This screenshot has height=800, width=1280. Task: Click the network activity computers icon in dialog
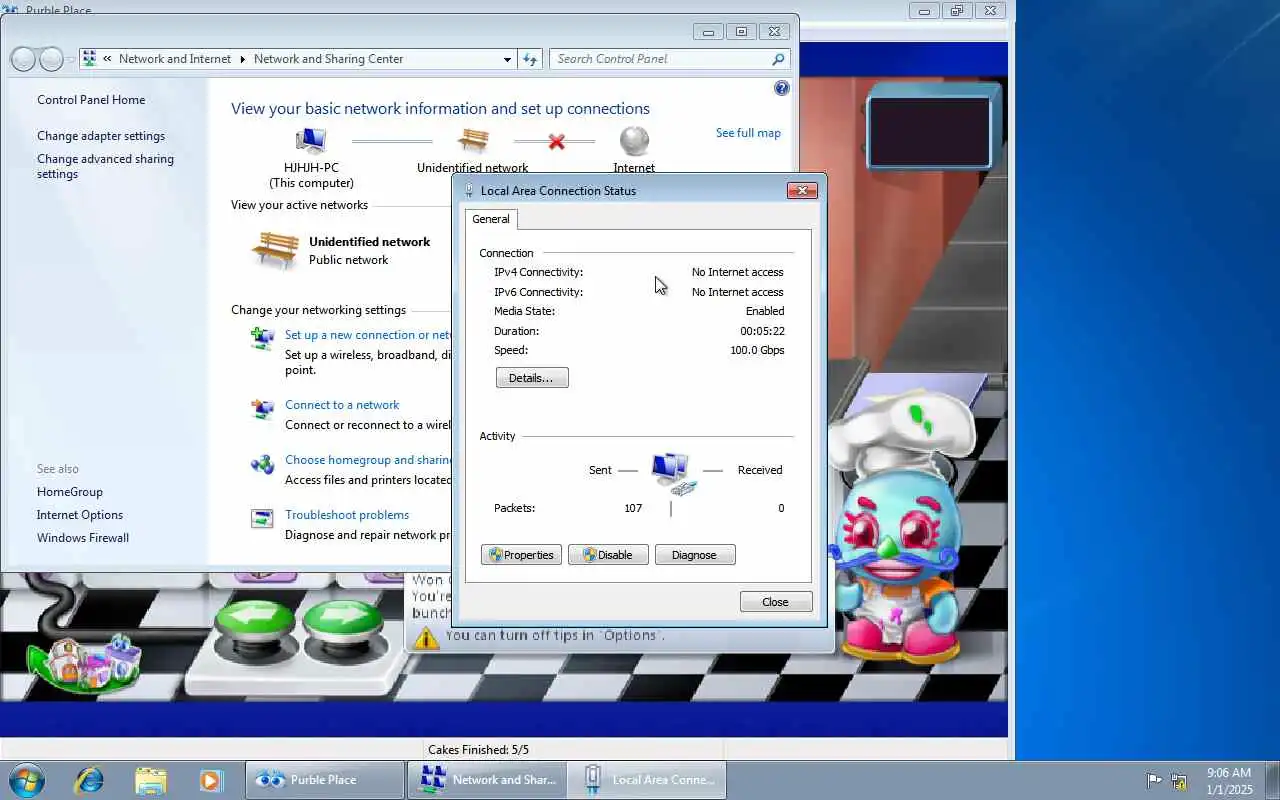(672, 473)
